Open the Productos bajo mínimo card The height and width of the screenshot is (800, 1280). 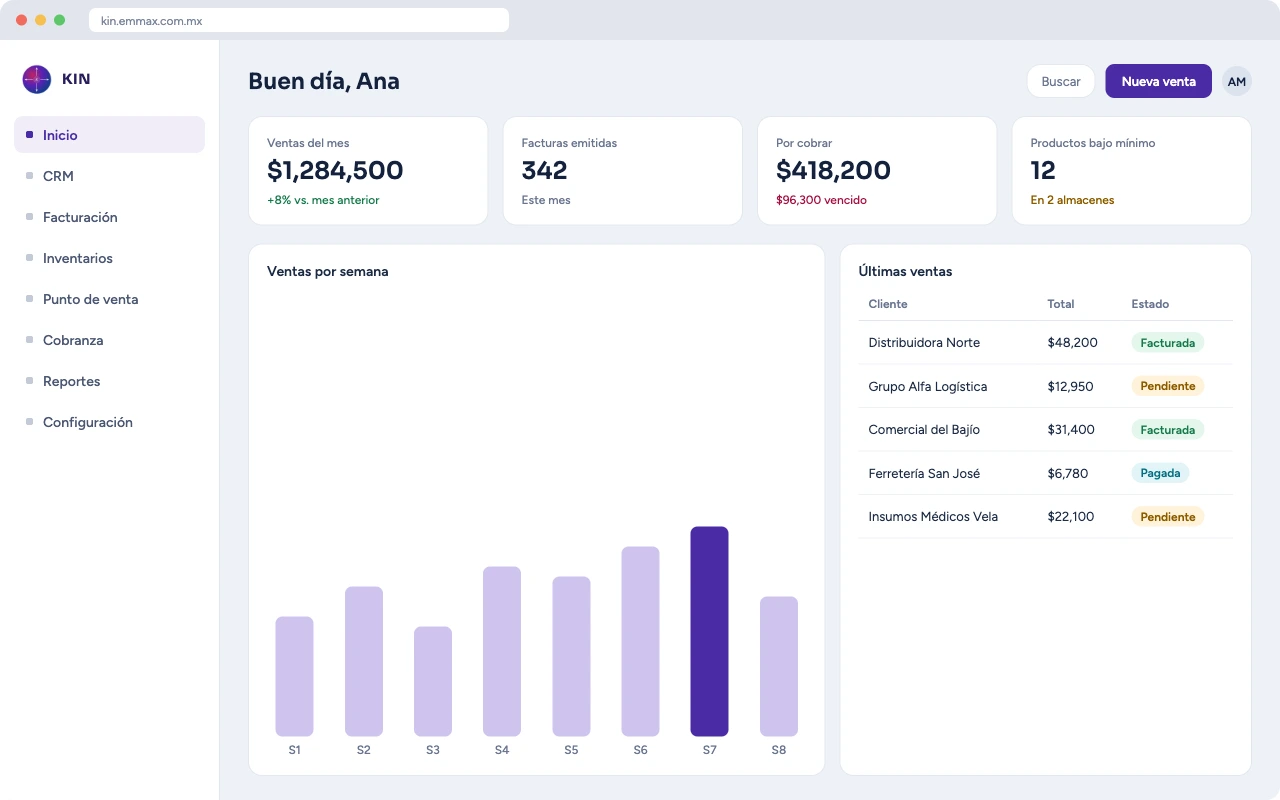[x=1131, y=171]
